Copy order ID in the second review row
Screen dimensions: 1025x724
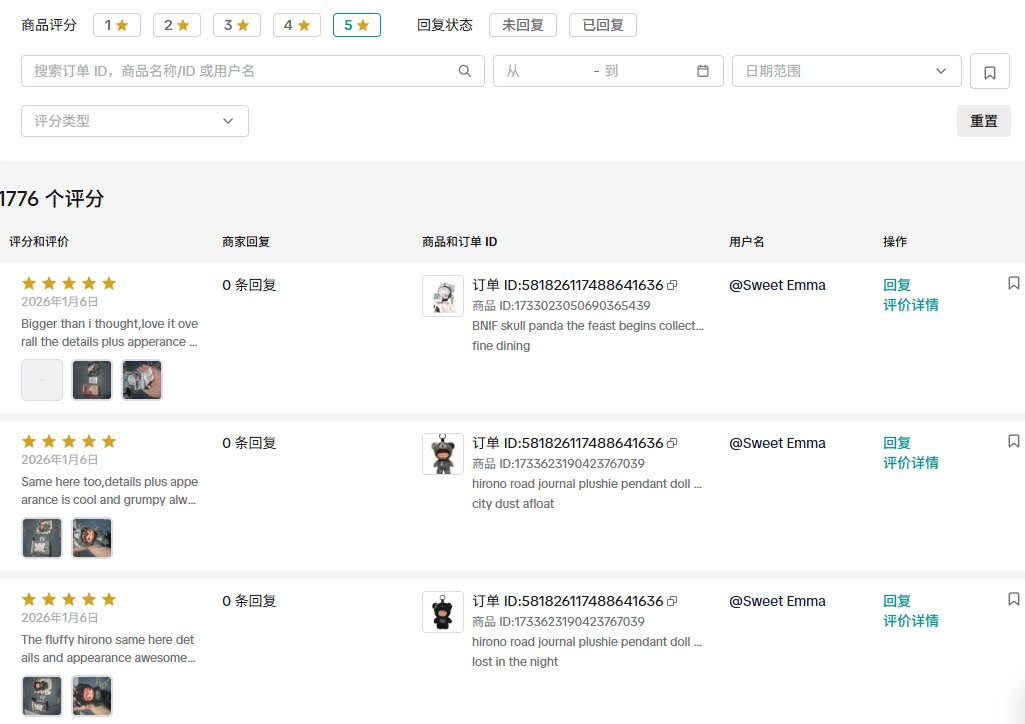[672, 443]
